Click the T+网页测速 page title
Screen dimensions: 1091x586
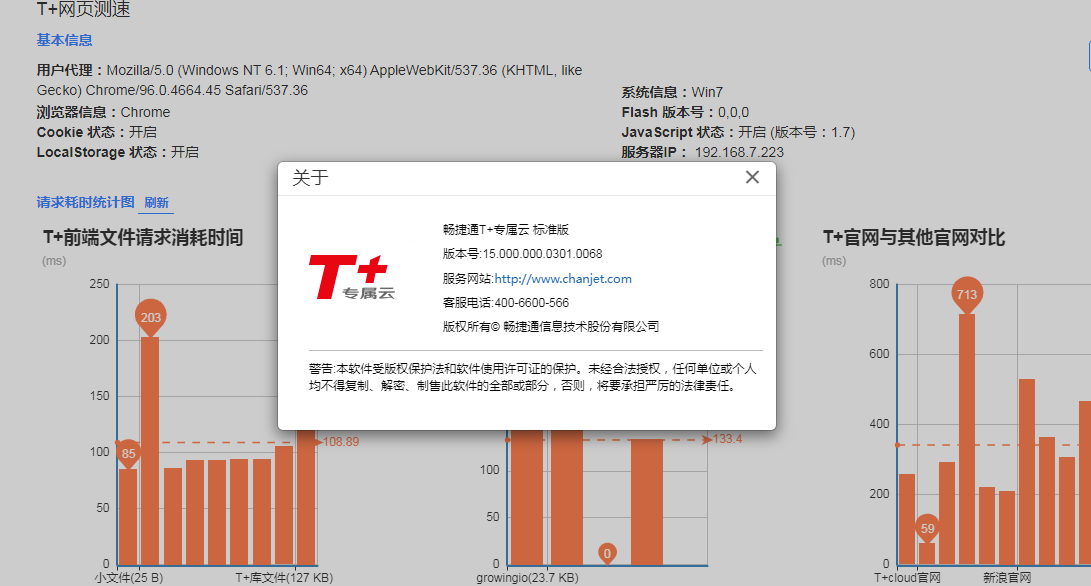click(x=83, y=9)
